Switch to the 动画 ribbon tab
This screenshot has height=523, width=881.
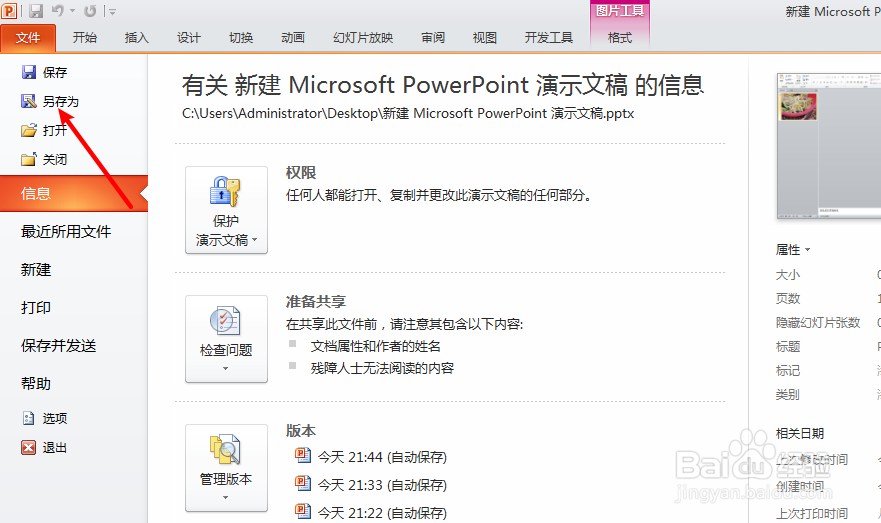point(293,38)
